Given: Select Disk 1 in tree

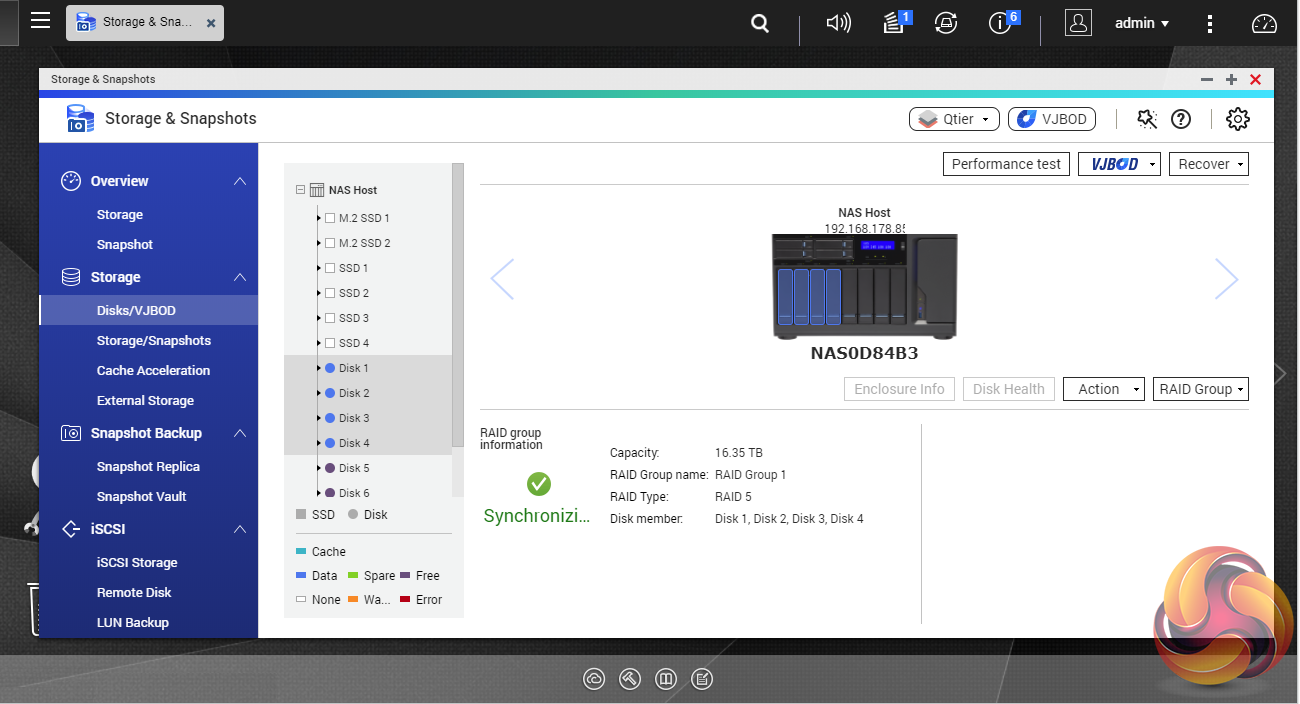Looking at the screenshot, I should tap(354, 368).
